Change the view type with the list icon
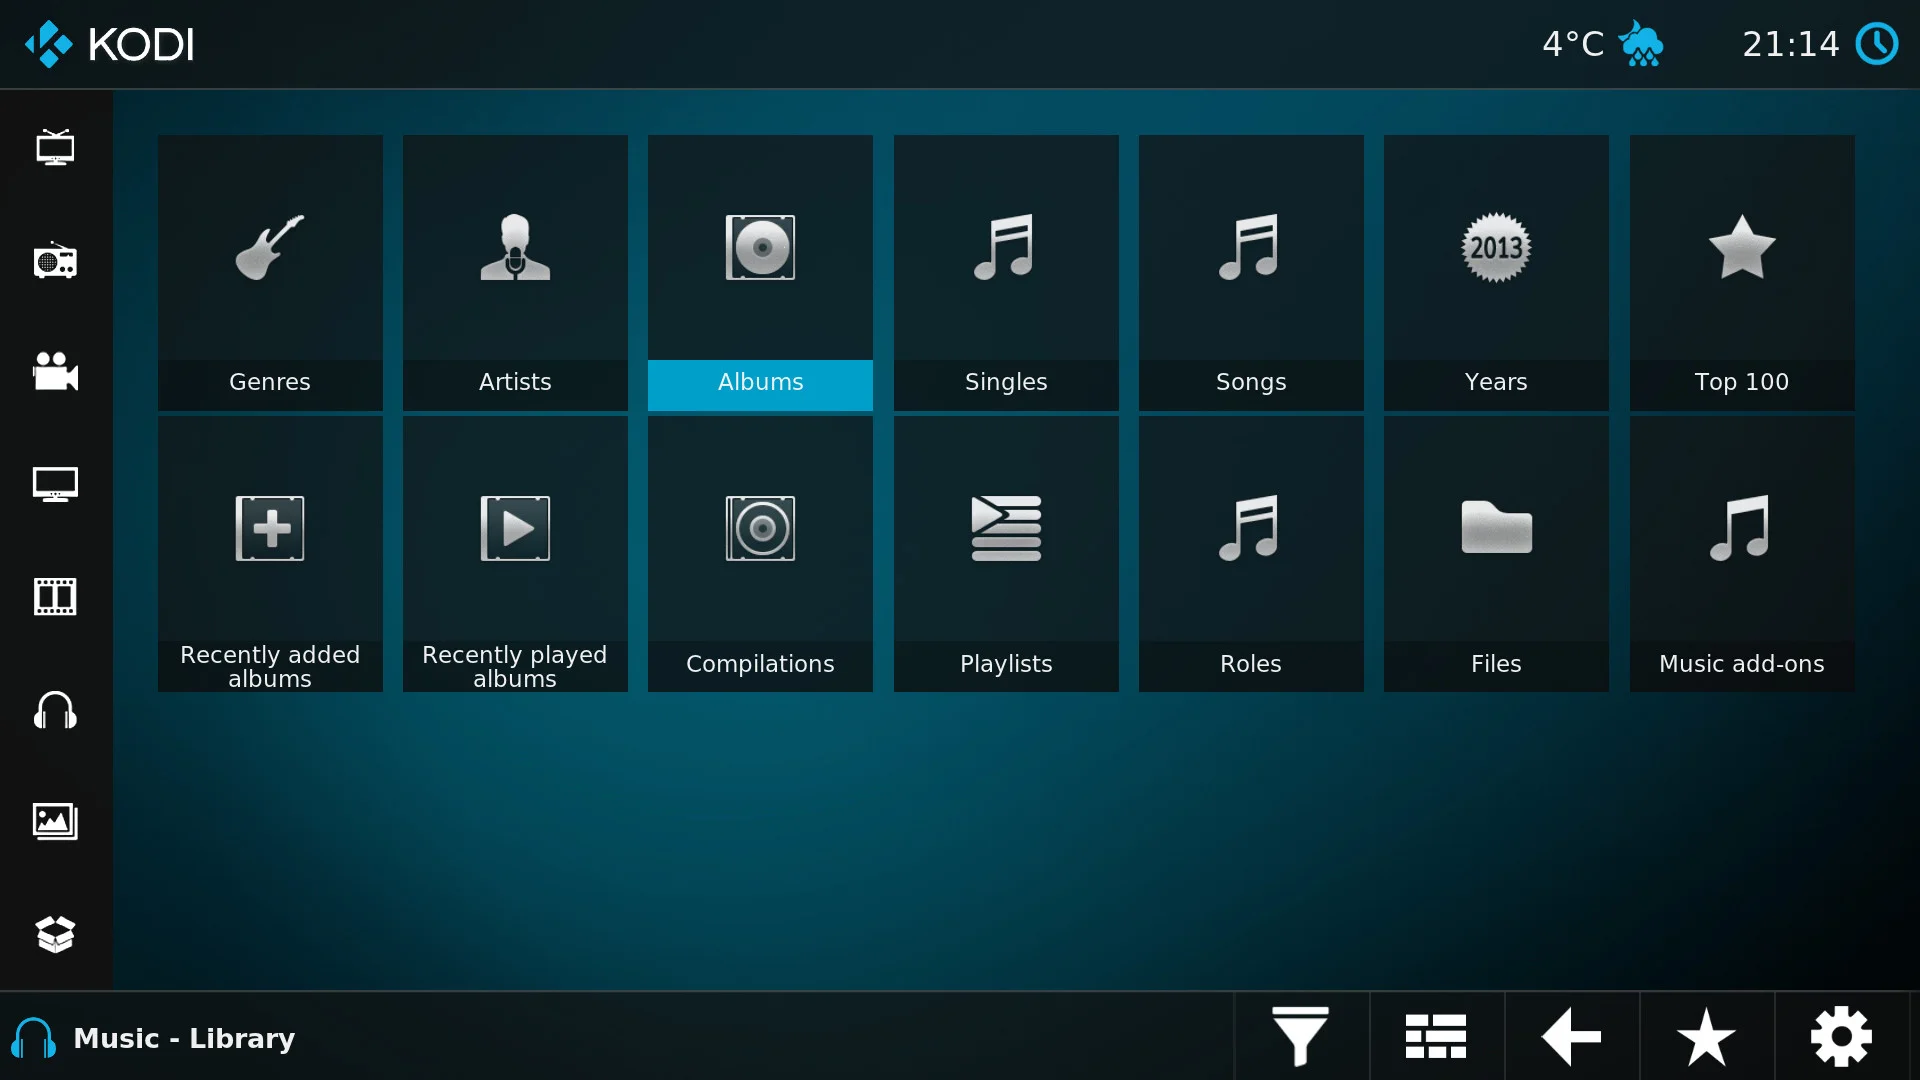This screenshot has width=1920, height=1080. click(x=1436, y=1037)
